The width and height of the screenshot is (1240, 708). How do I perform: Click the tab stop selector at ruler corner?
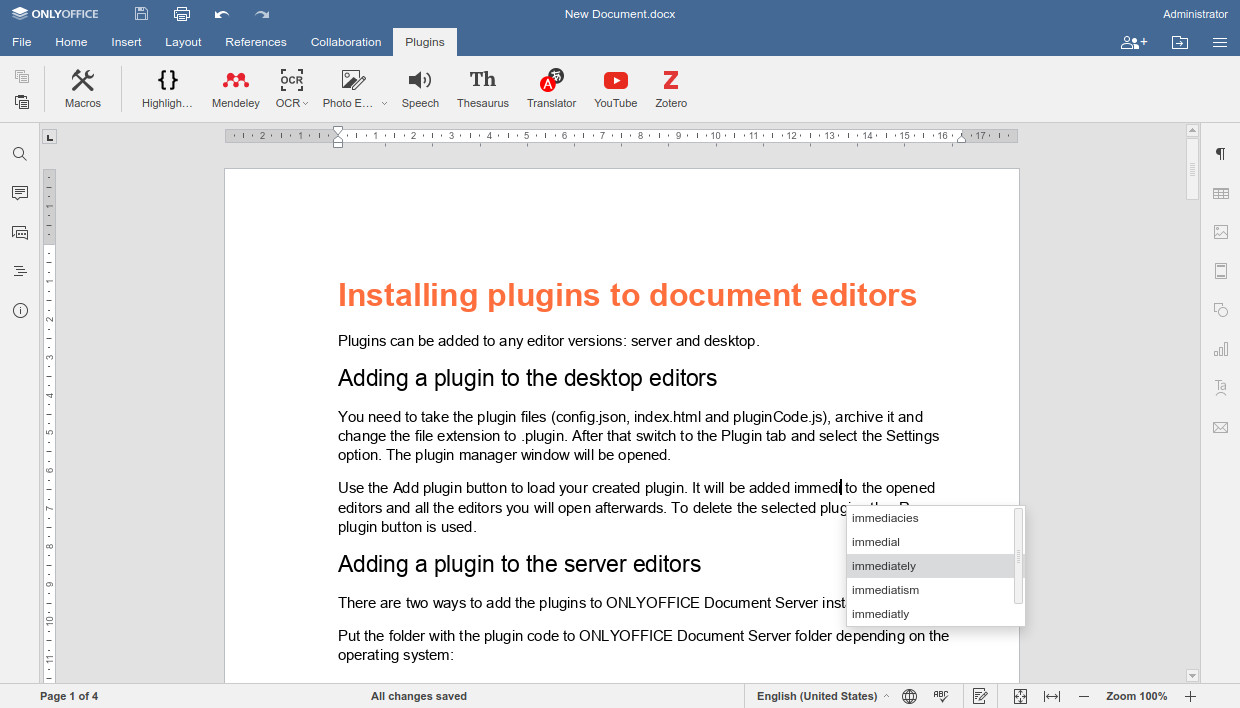(50, 137)
